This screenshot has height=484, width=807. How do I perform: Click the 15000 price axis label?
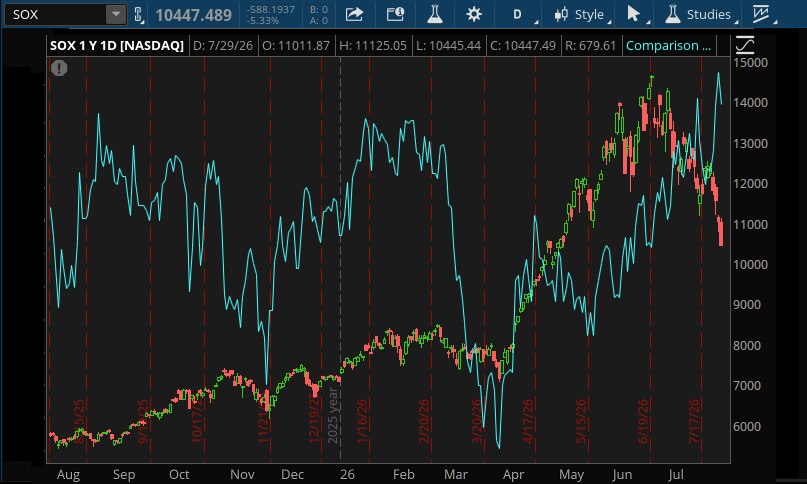pyautogui.click(x=750, y=62)
